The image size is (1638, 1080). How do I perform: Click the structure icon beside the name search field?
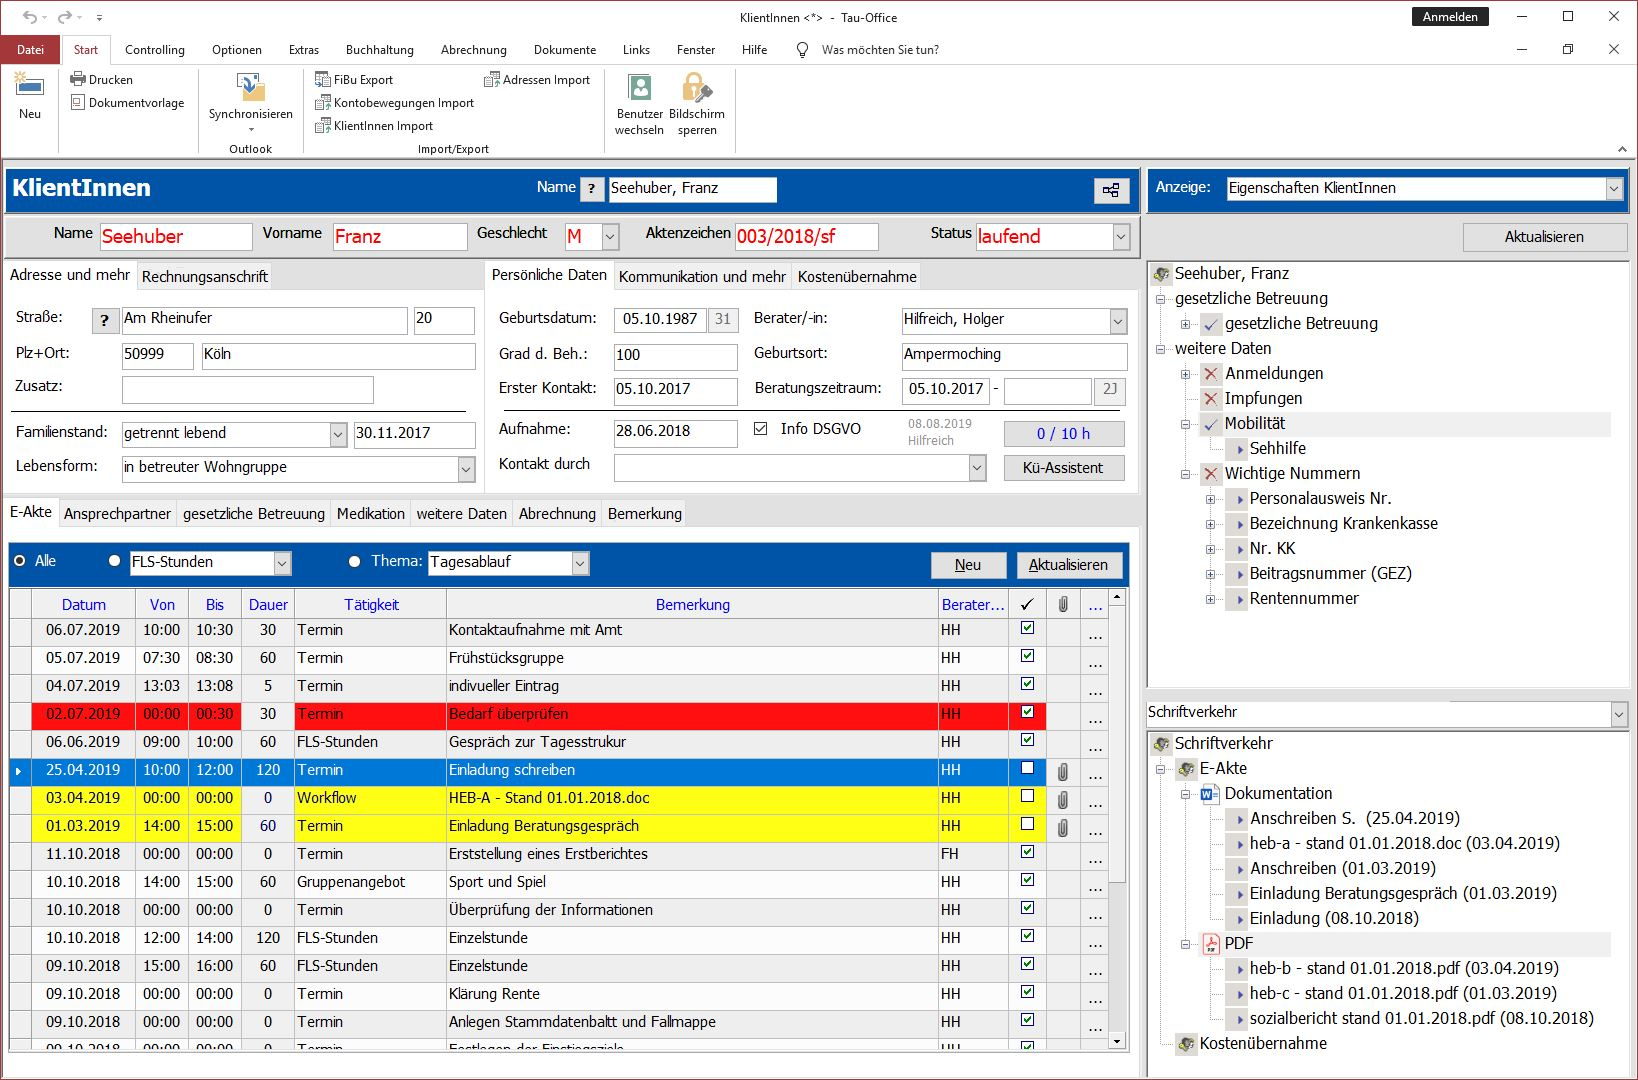1111,190
